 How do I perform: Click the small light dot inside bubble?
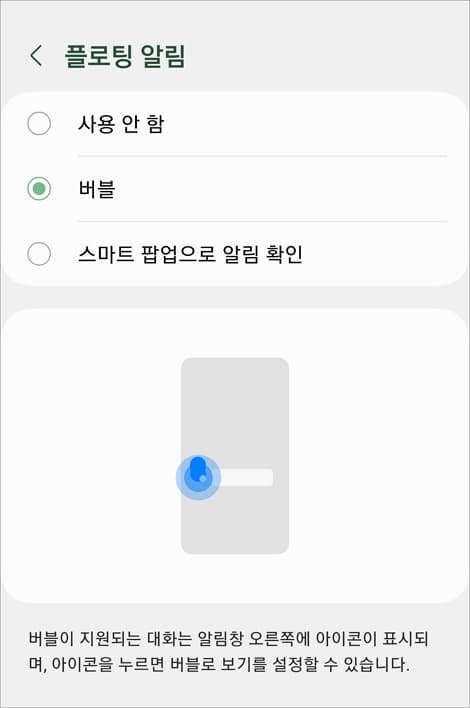[x=203, y=479]
